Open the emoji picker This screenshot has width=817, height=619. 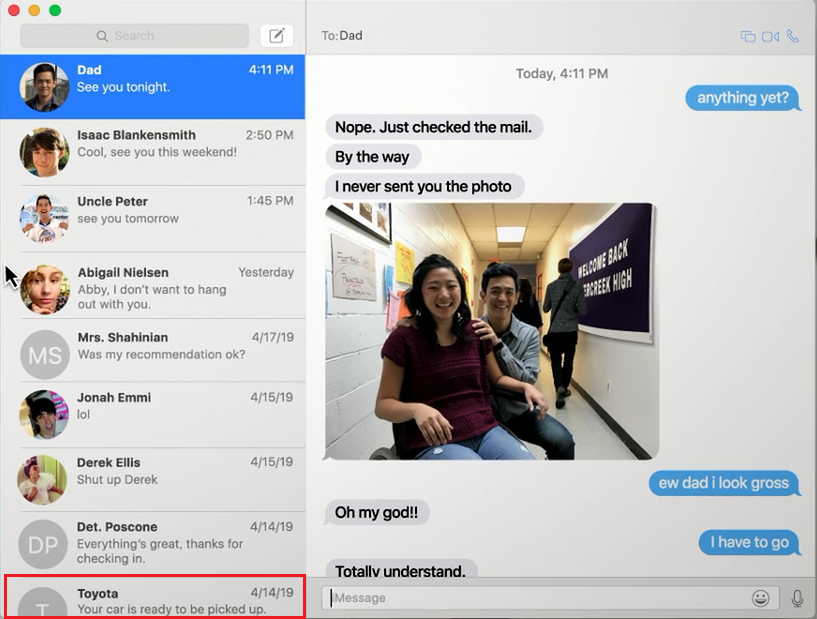pyautogui.click(x=761, y=598)
